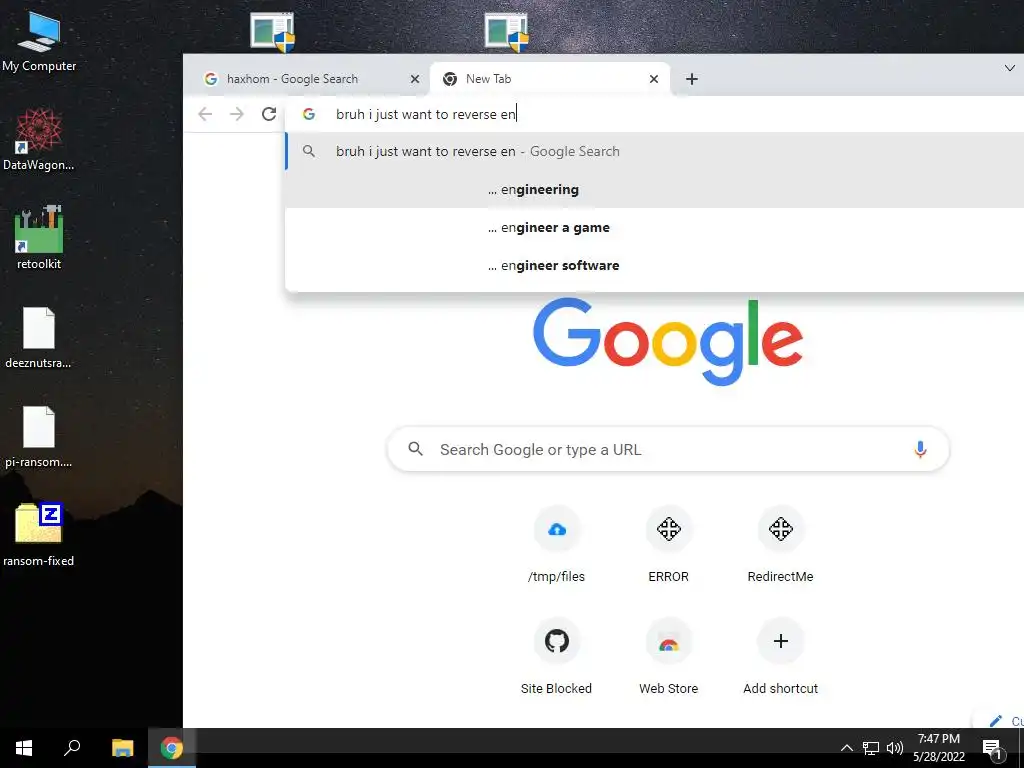
Task: Launch the retoolkit desktop shortcut
Action: tap(39, 238)
